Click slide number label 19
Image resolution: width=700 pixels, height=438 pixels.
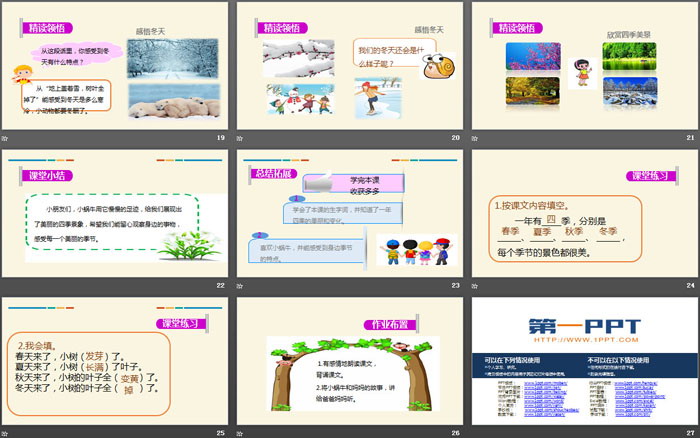click(221, 138)
